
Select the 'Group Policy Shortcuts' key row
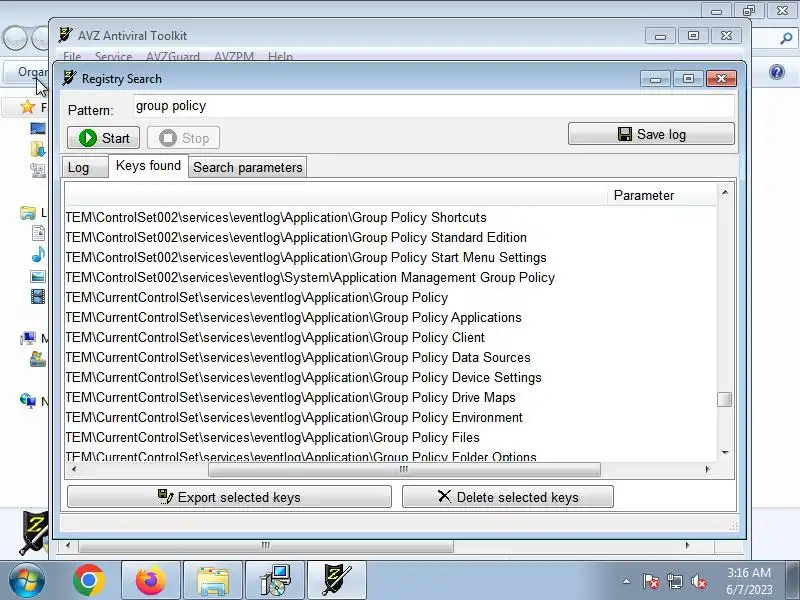coord(390,217)
